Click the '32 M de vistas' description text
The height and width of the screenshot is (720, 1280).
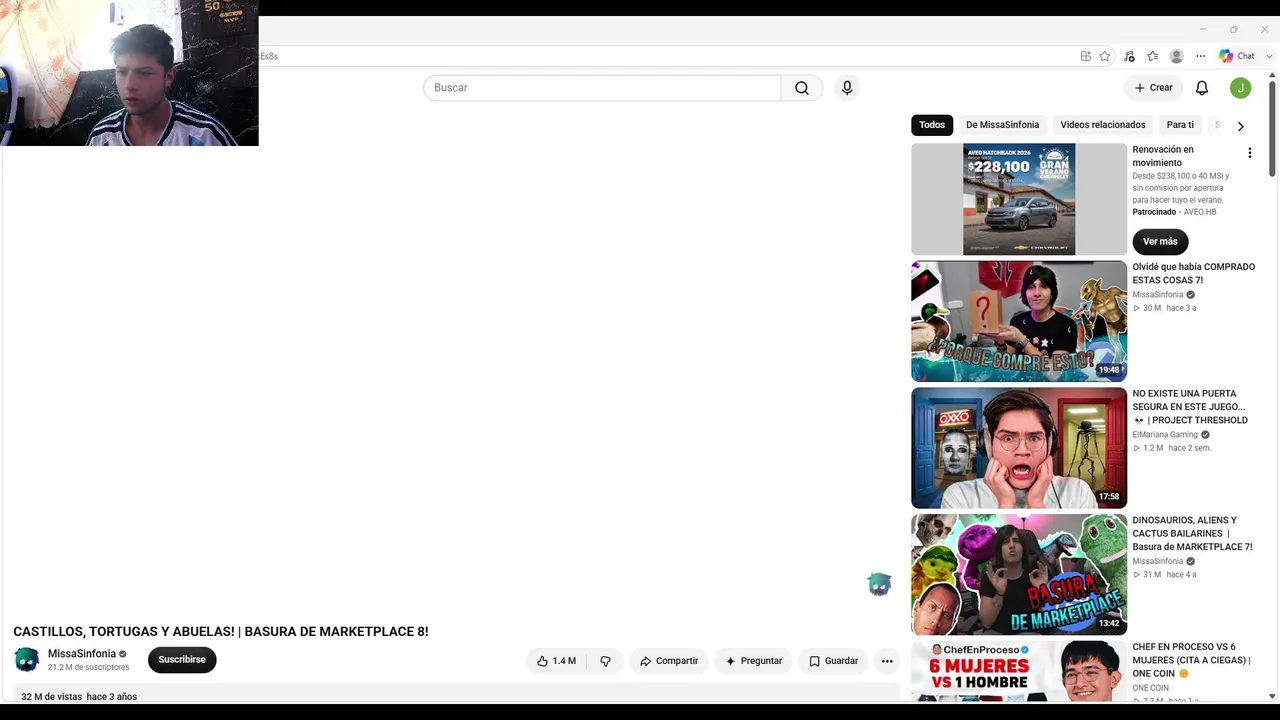[x=51, y=697]
